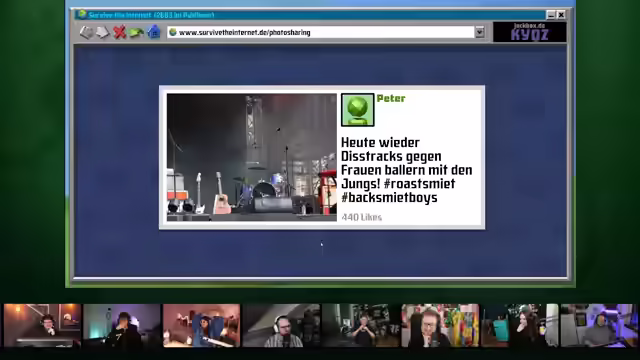The image size is (640, 360).
Task: Click the #roastsmiet hashtag
Action: 419,184
